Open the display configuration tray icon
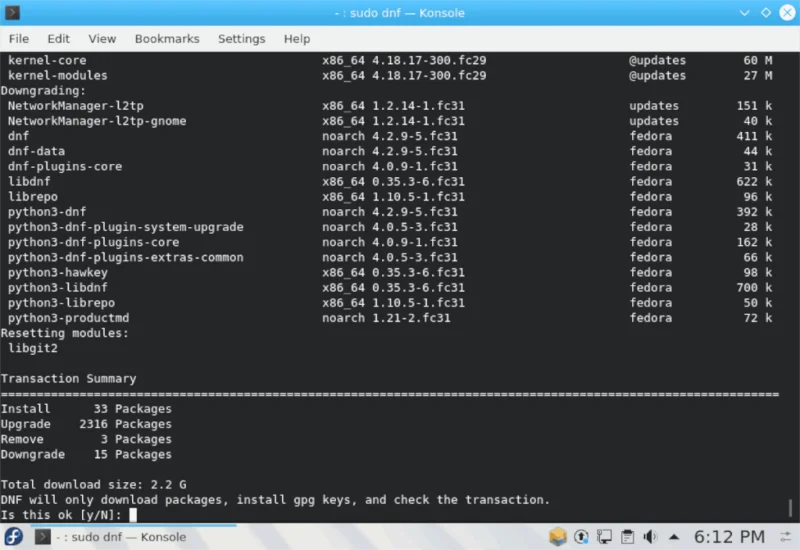Screen dimensions: 800x550 click(605, 537)
